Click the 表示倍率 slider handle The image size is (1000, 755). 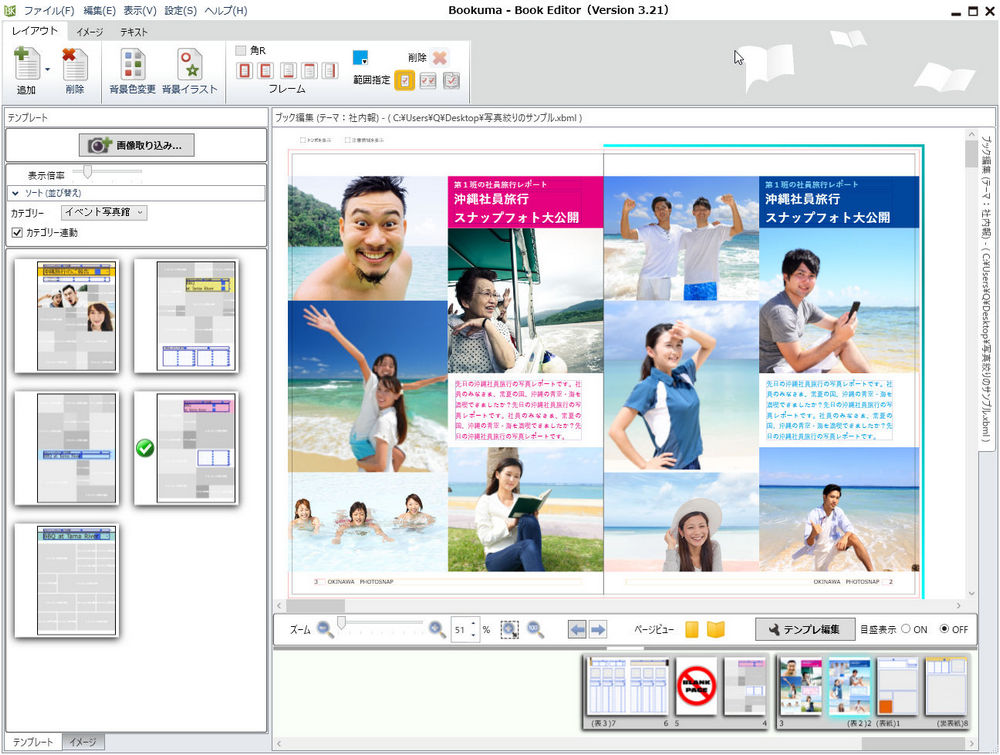(x=89, y=172)
